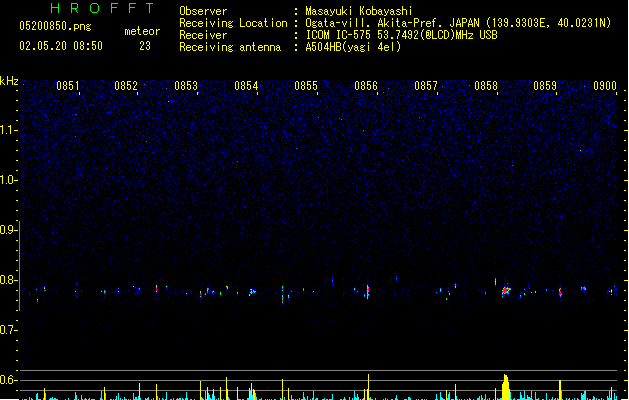Click the Receiving antenna label

coord(230,47)
